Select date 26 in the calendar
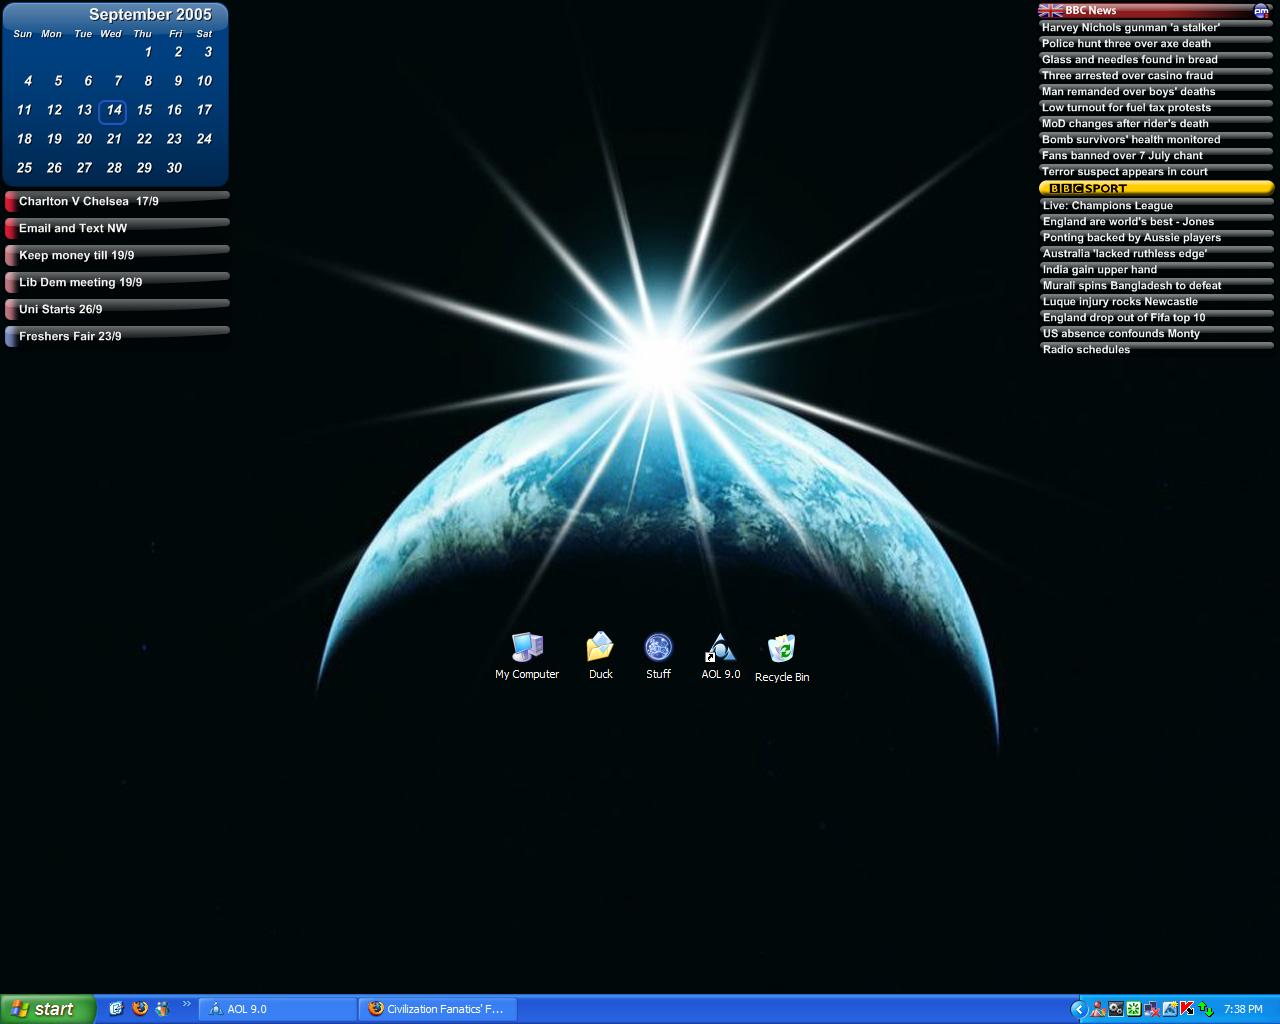Image resolution: width=1280 pixels, height=1024 pixels. [x=54, y=168]
